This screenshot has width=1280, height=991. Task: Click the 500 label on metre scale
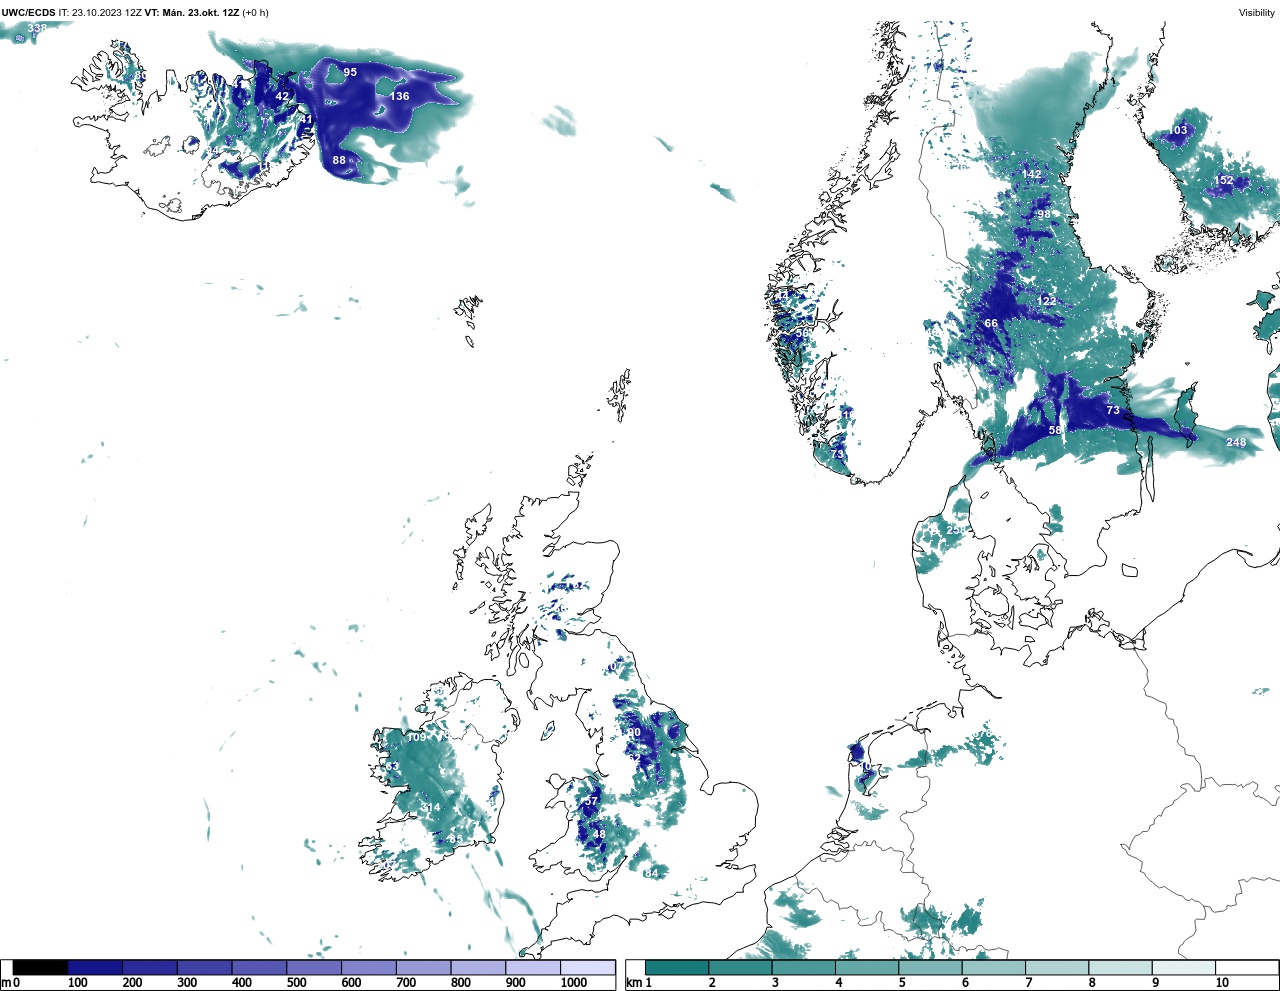[296, 983]
